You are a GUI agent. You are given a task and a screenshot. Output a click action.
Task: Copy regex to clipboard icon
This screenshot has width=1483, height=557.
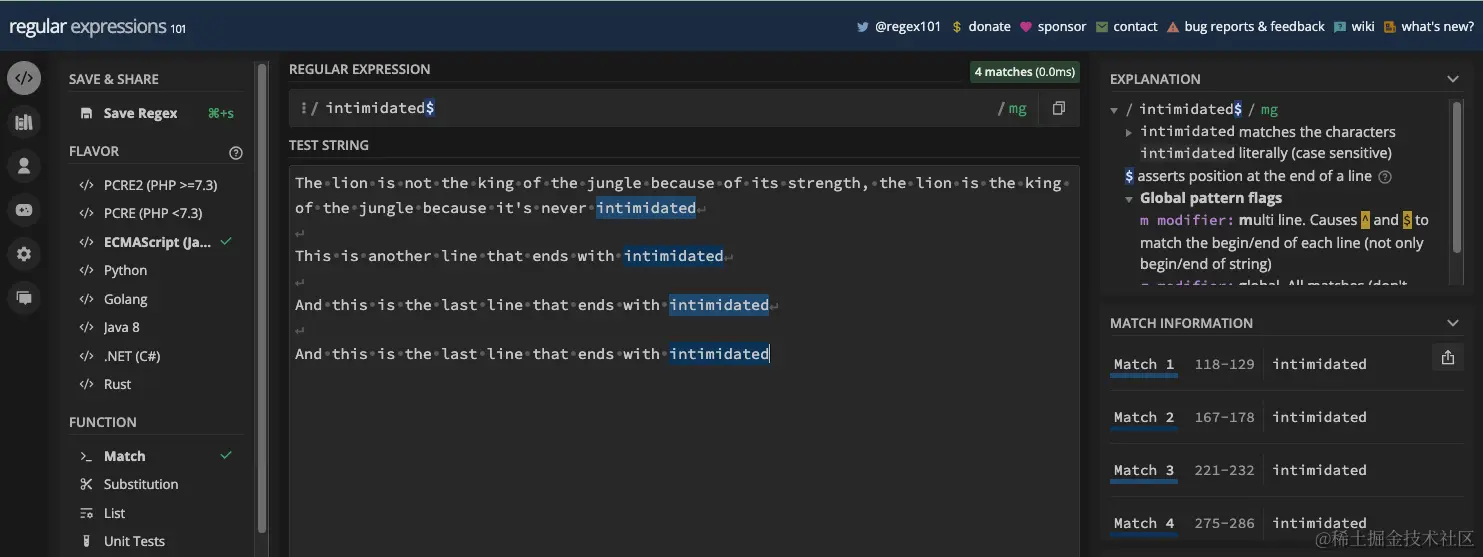point(1059,108)
